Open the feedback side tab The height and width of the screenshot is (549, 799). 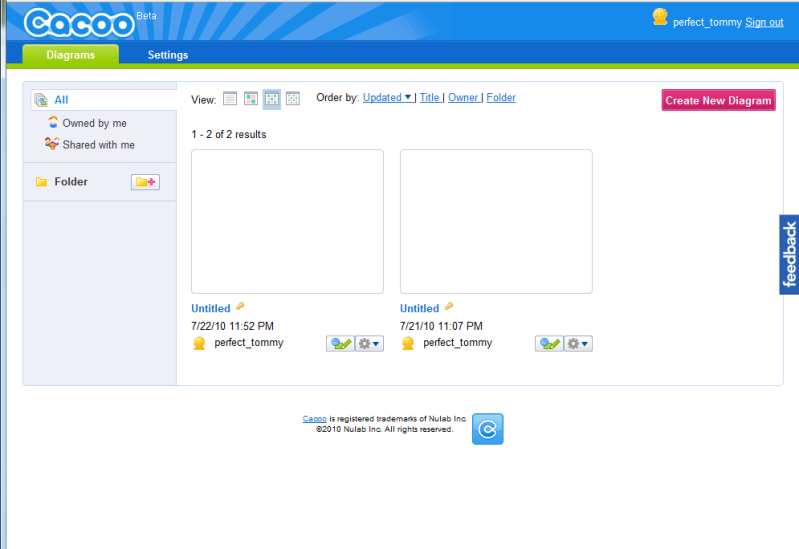tap(789, 255)
